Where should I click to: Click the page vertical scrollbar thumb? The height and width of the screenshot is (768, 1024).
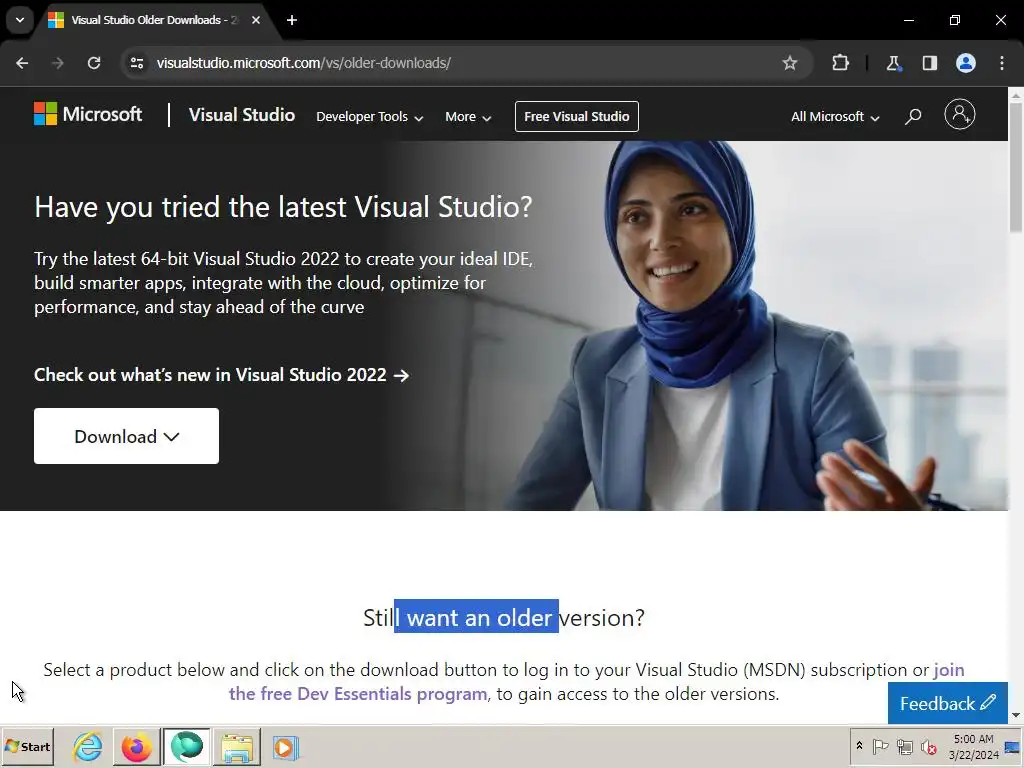point(1016,167)
